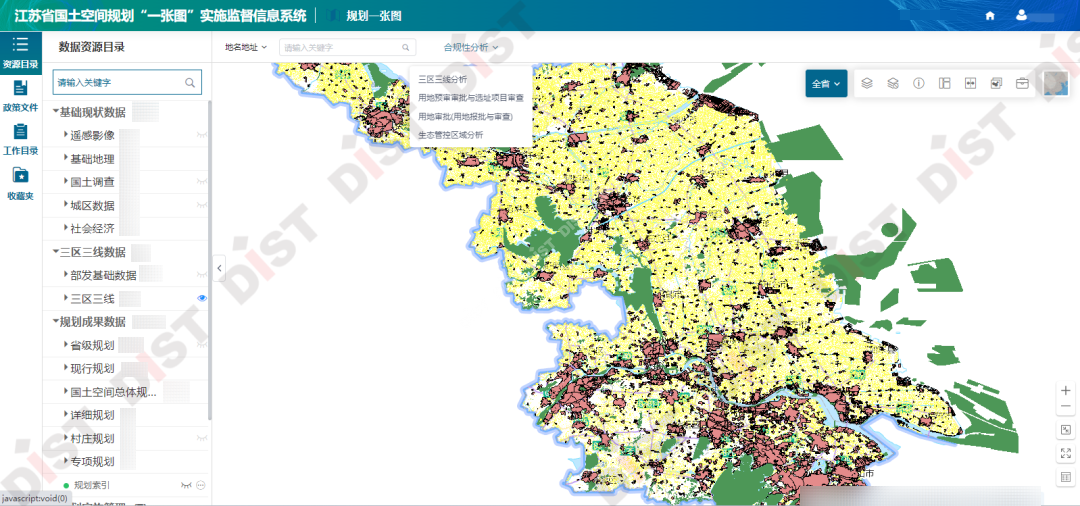Open the 收藏夹 favorites section
This screenshot has width=1080, height=506.
tap(21, 184)
